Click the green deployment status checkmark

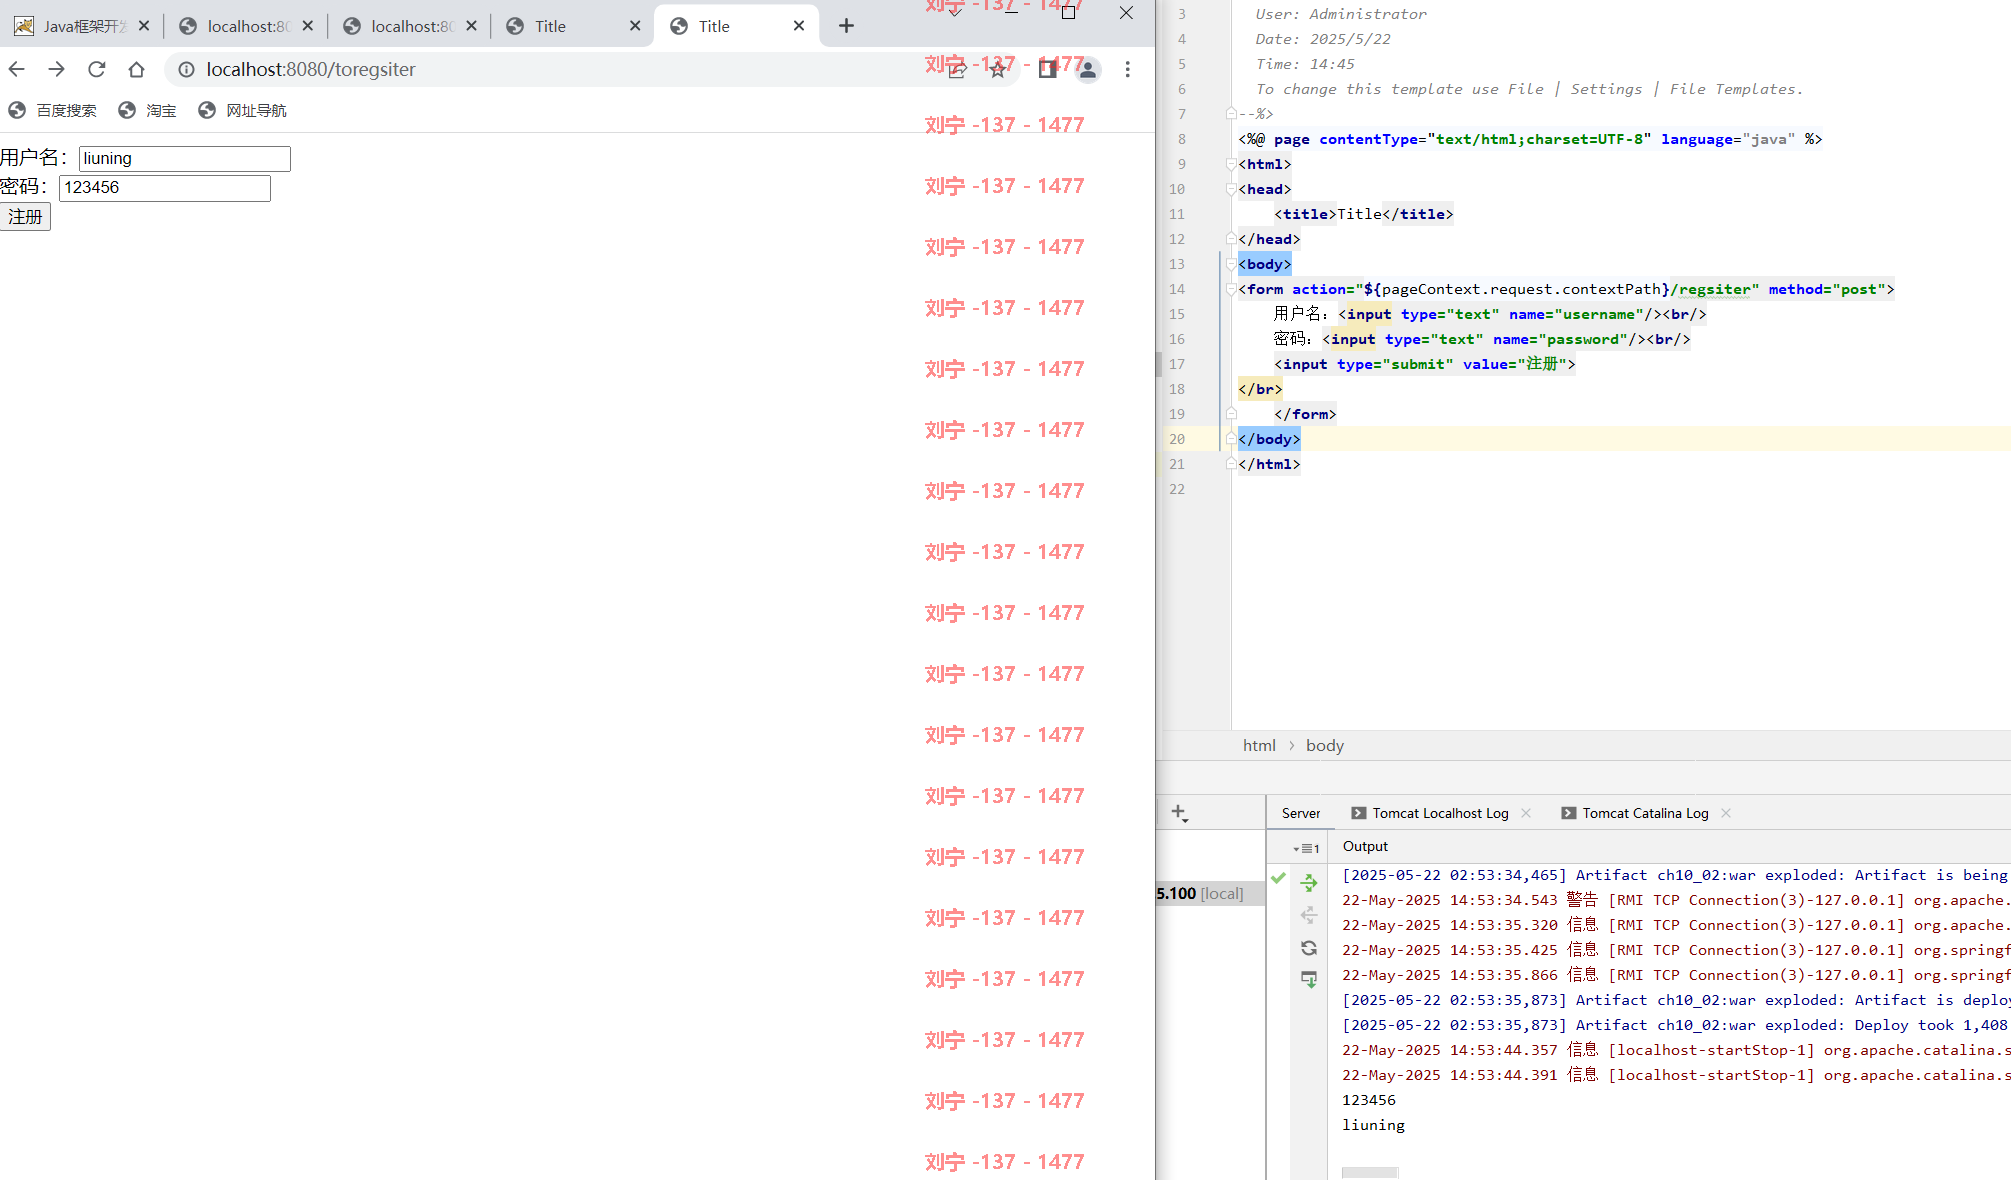[1278, 878]
